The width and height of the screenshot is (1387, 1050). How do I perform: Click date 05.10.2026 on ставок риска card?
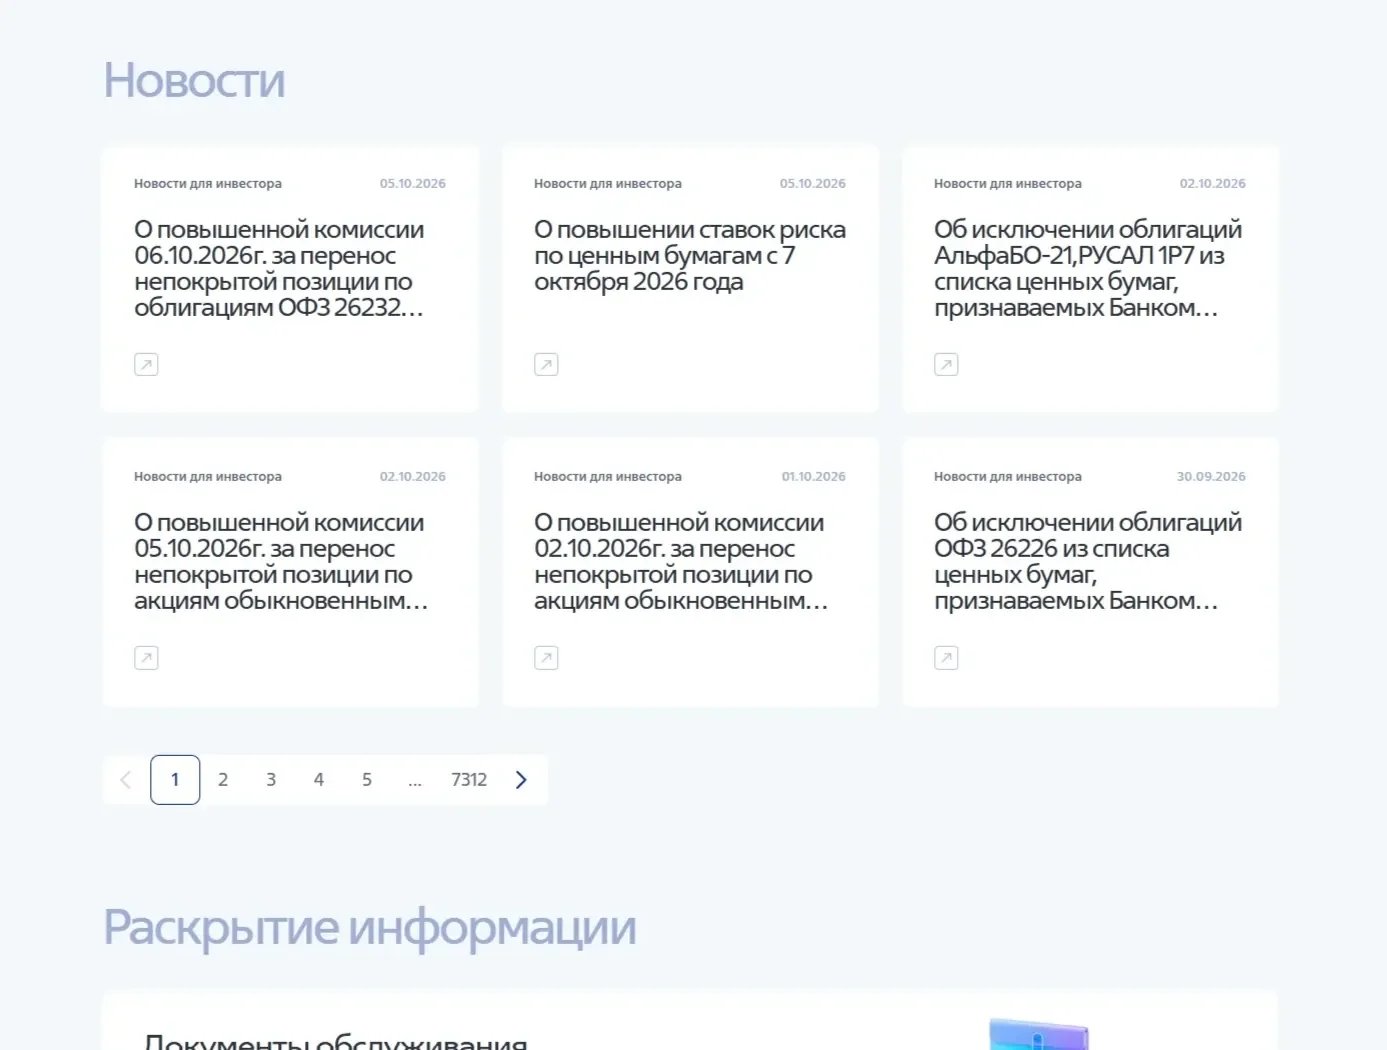point(813,184)
